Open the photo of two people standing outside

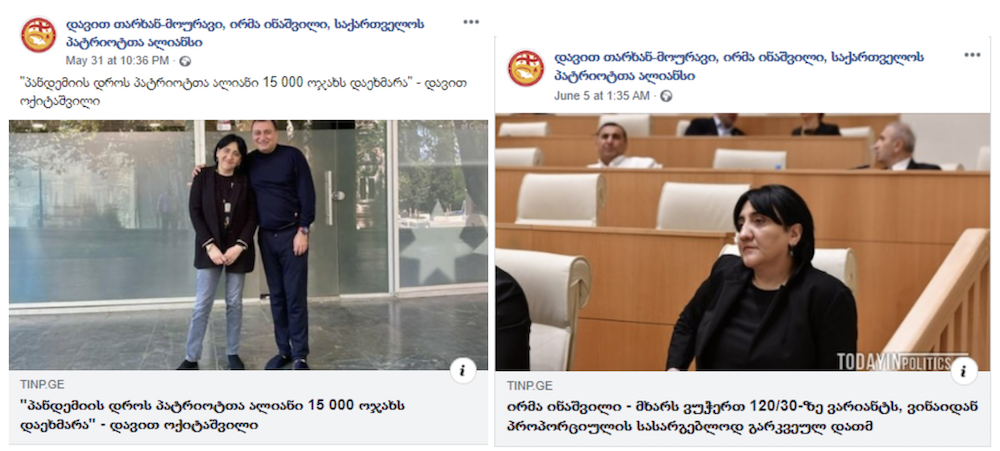click(x=248, y=245)
